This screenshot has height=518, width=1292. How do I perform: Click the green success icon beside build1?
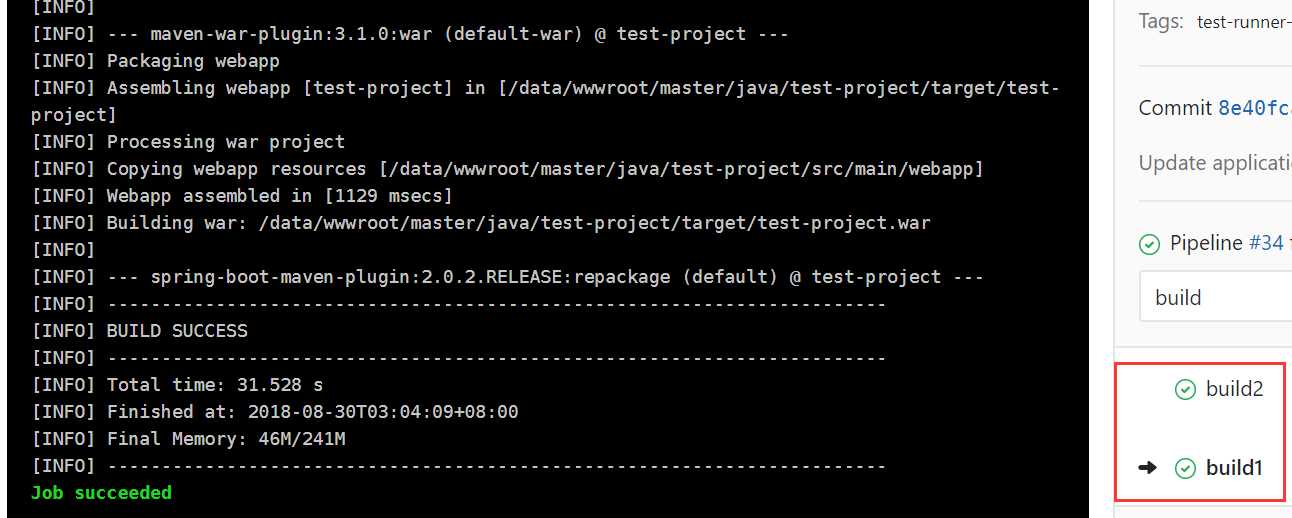point(1185,468)
